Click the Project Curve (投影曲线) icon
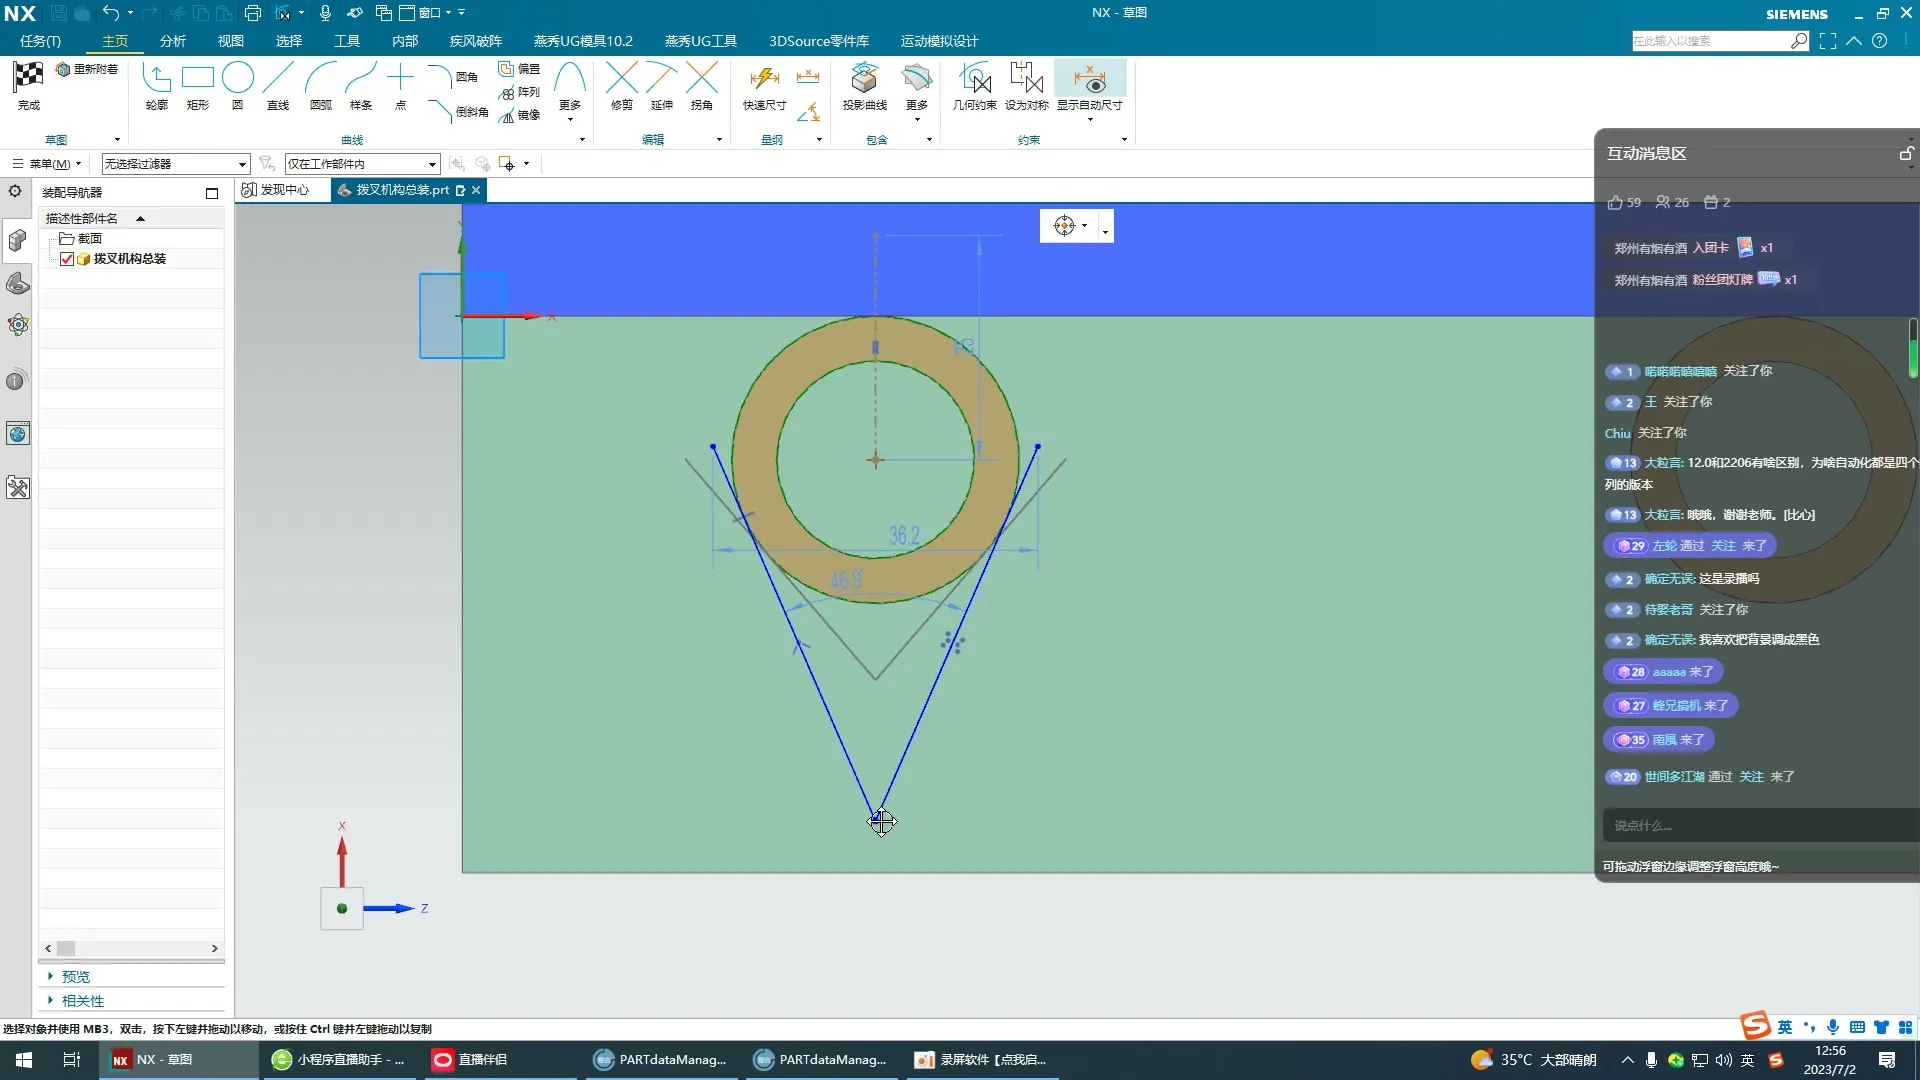 (x=864, y=80)
